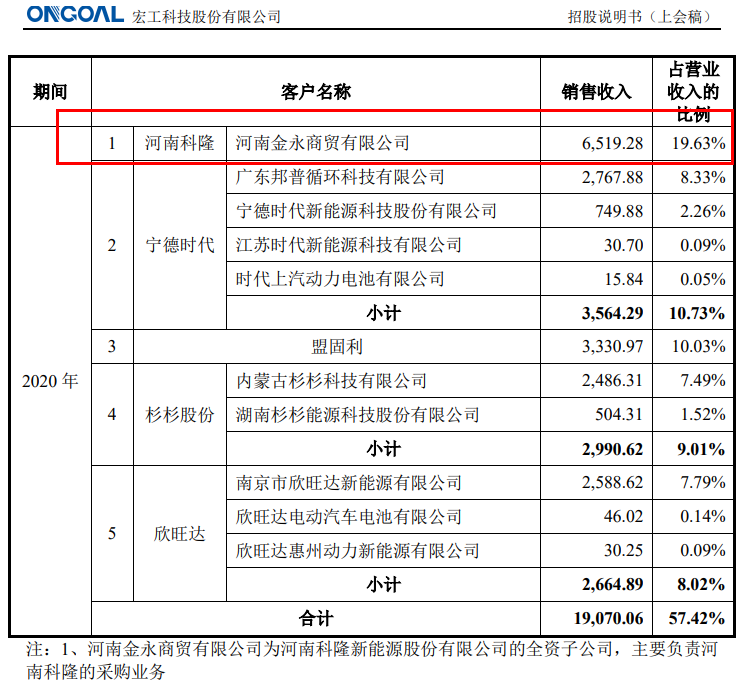
Task: Click the 占营业收入的比例 column header
Action: 693,92
